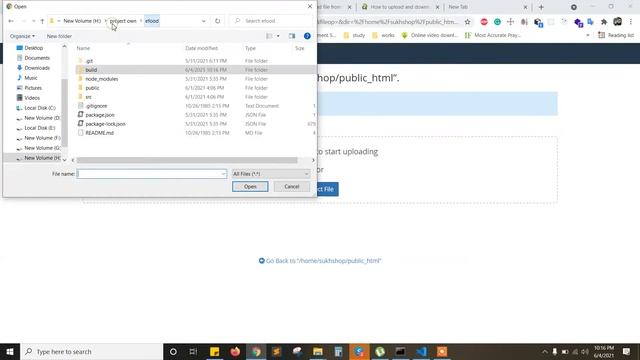Refresh the efood folder listing
The height and width of the screenshot is (360, 640).
(x=218, y=21)
